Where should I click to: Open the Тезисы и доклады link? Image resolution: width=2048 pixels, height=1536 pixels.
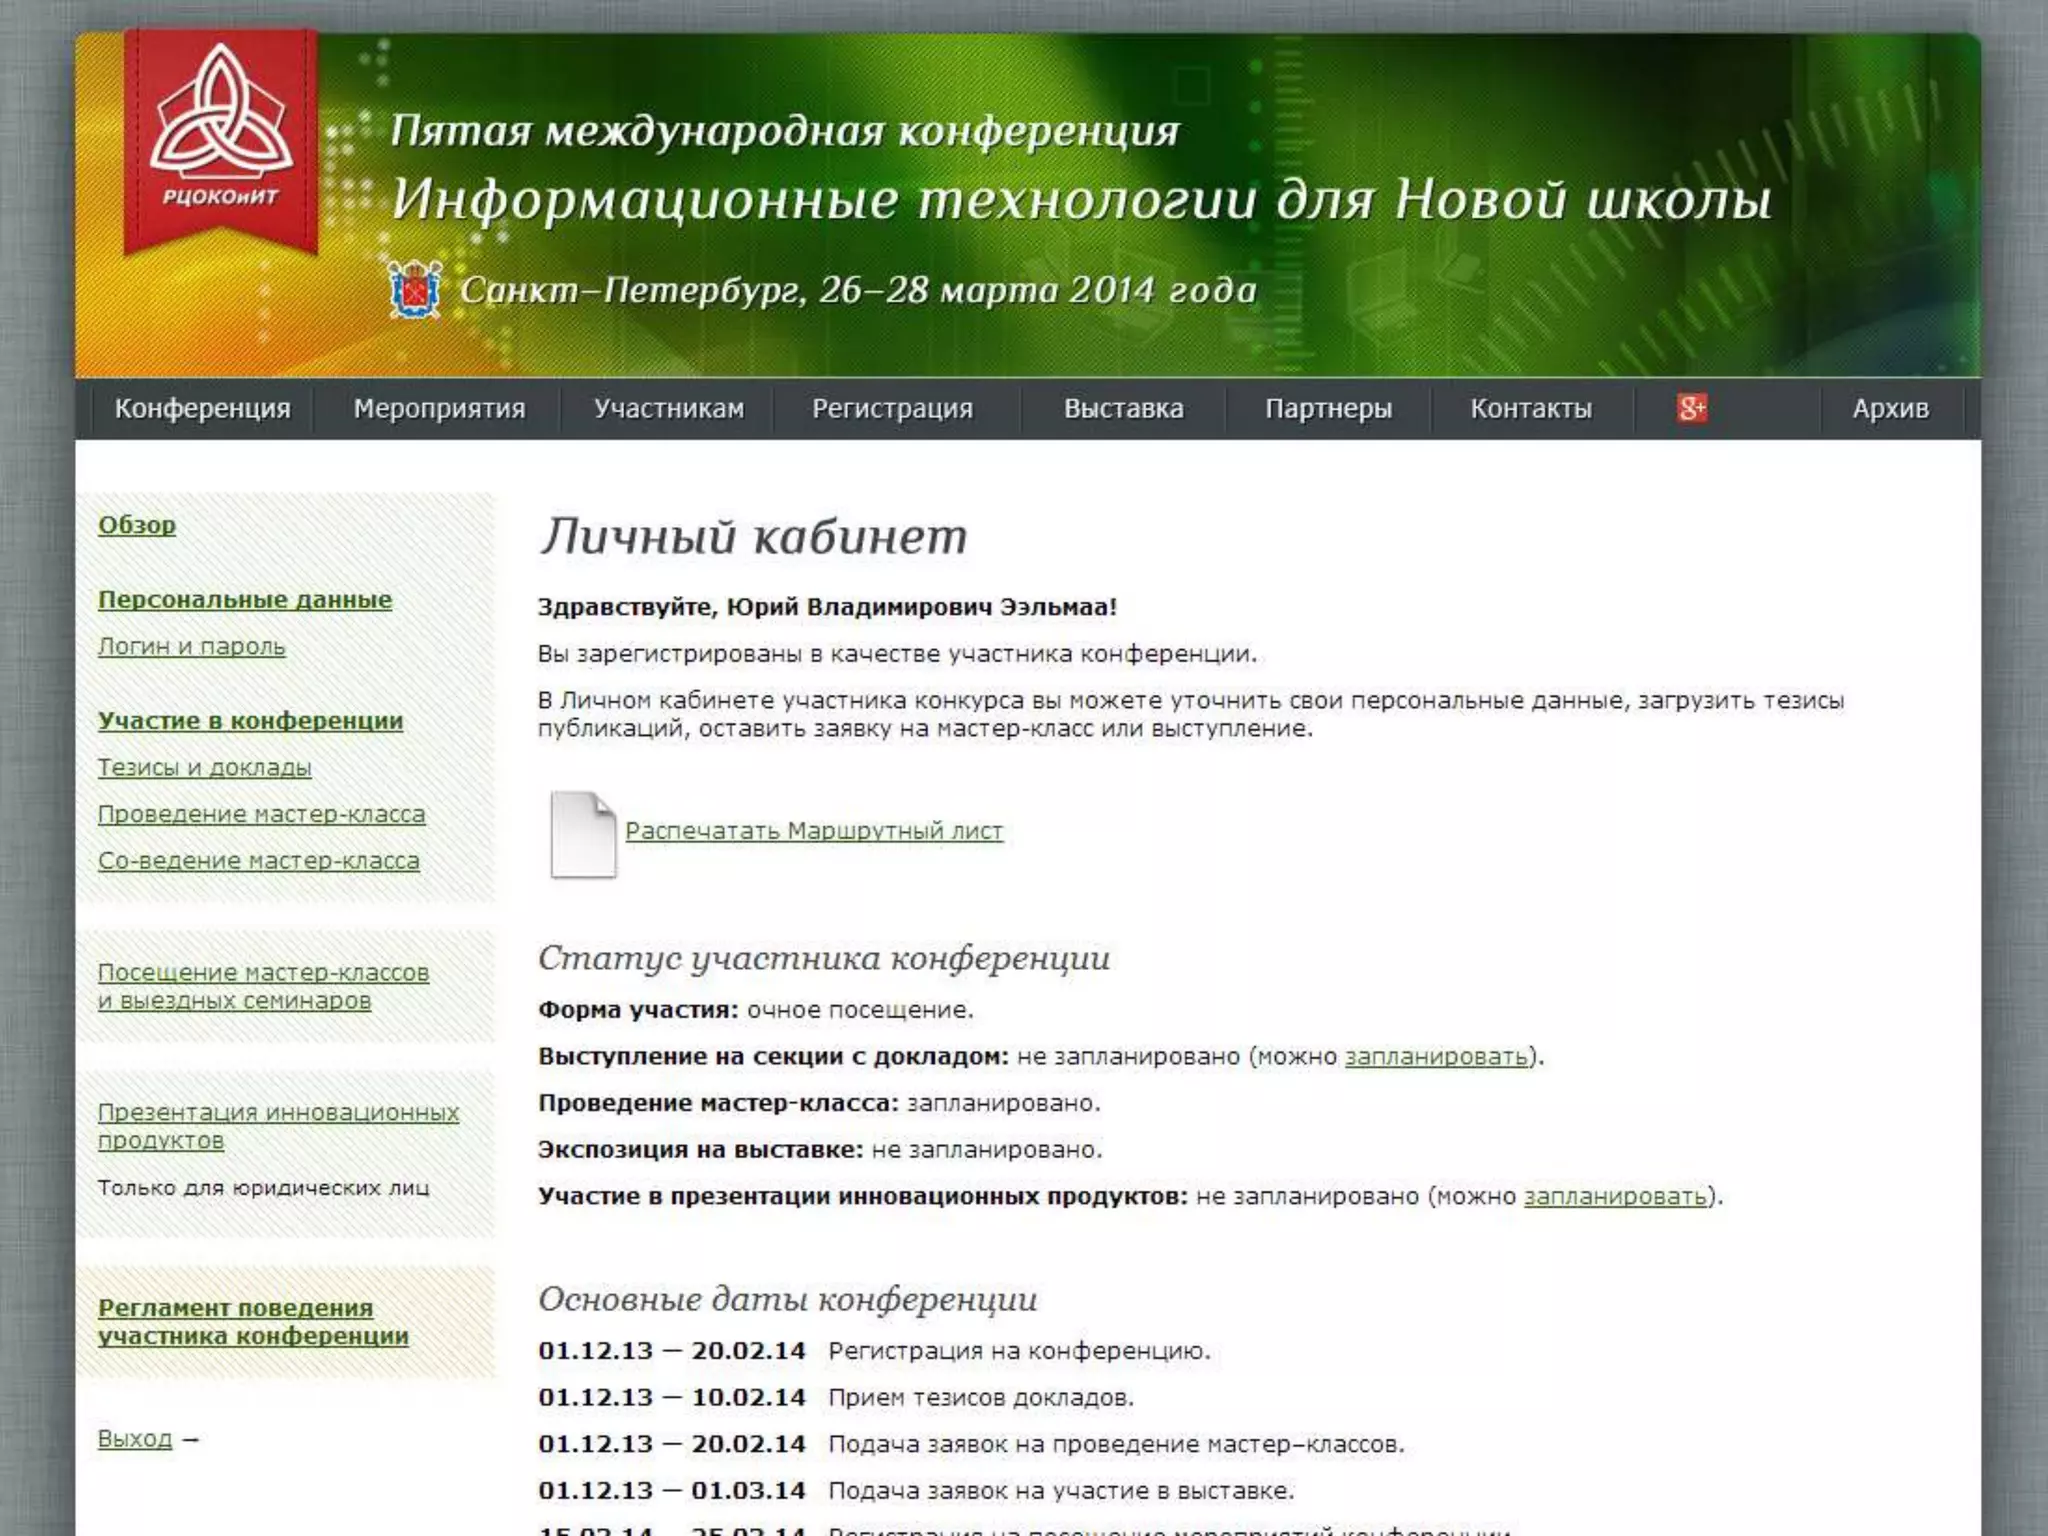[205, 768]
